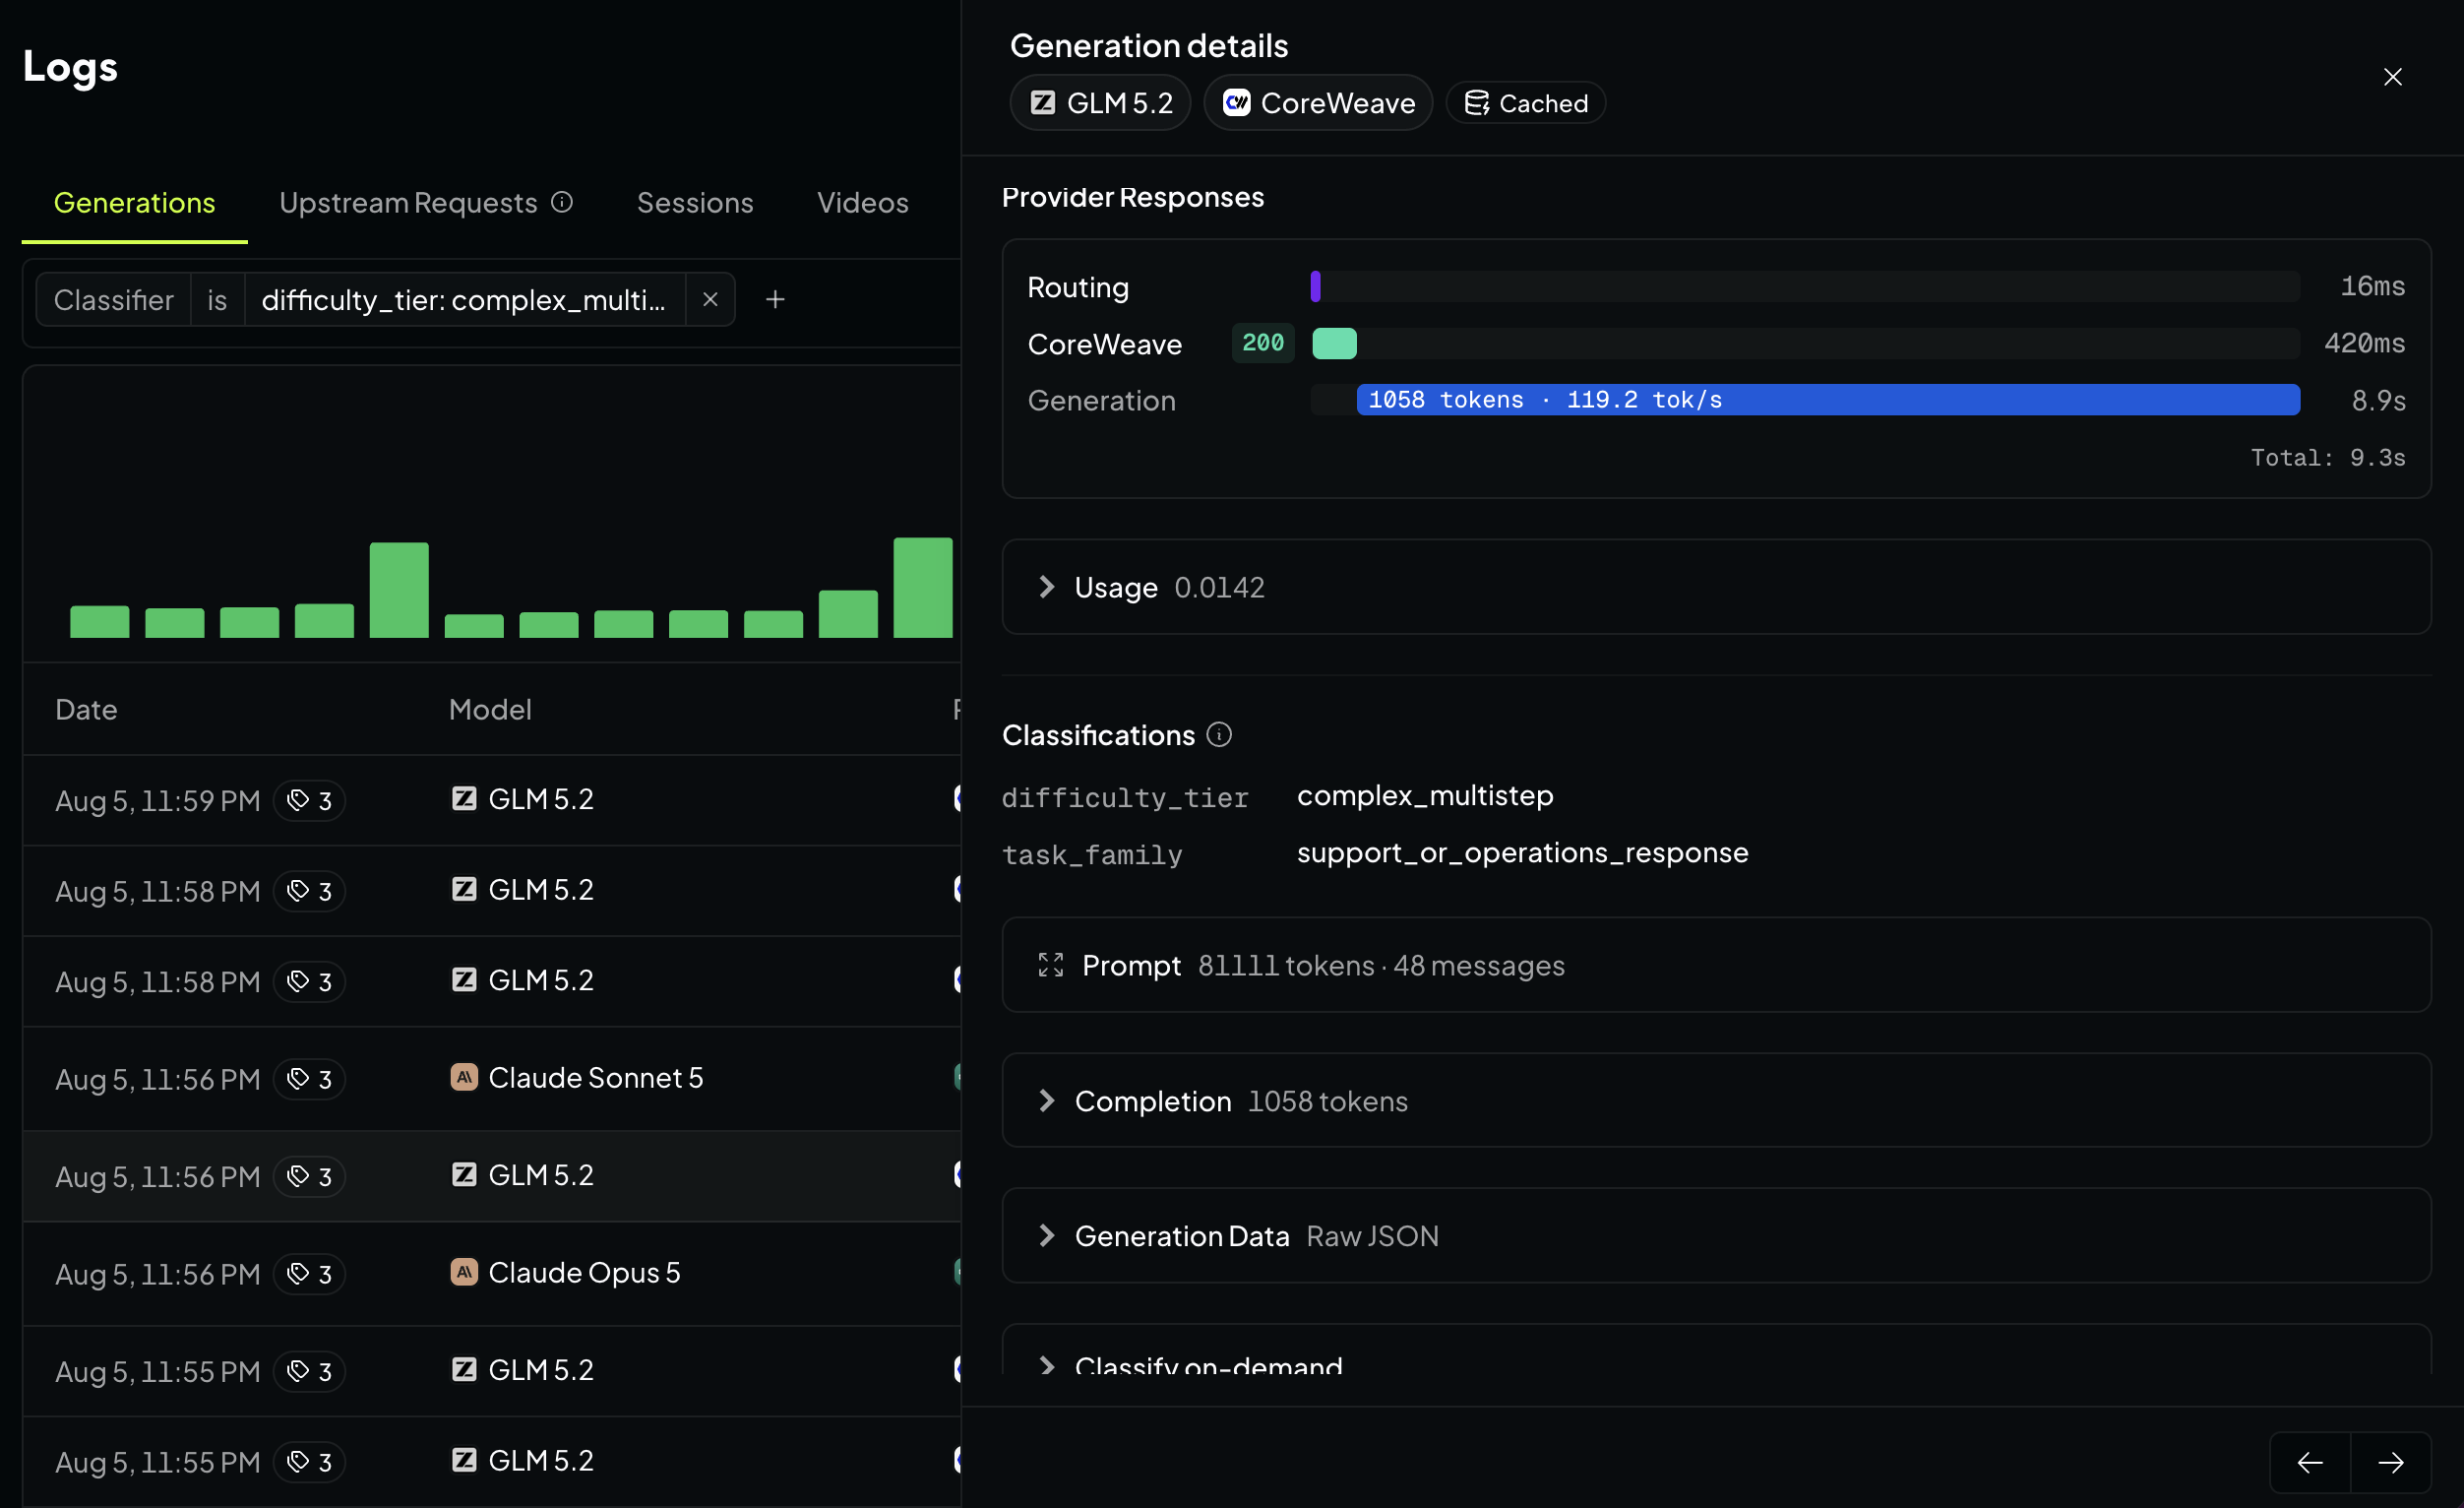Sort by the Date column header
This screenshot has width=2464, height=1508.
click(86, 710)
